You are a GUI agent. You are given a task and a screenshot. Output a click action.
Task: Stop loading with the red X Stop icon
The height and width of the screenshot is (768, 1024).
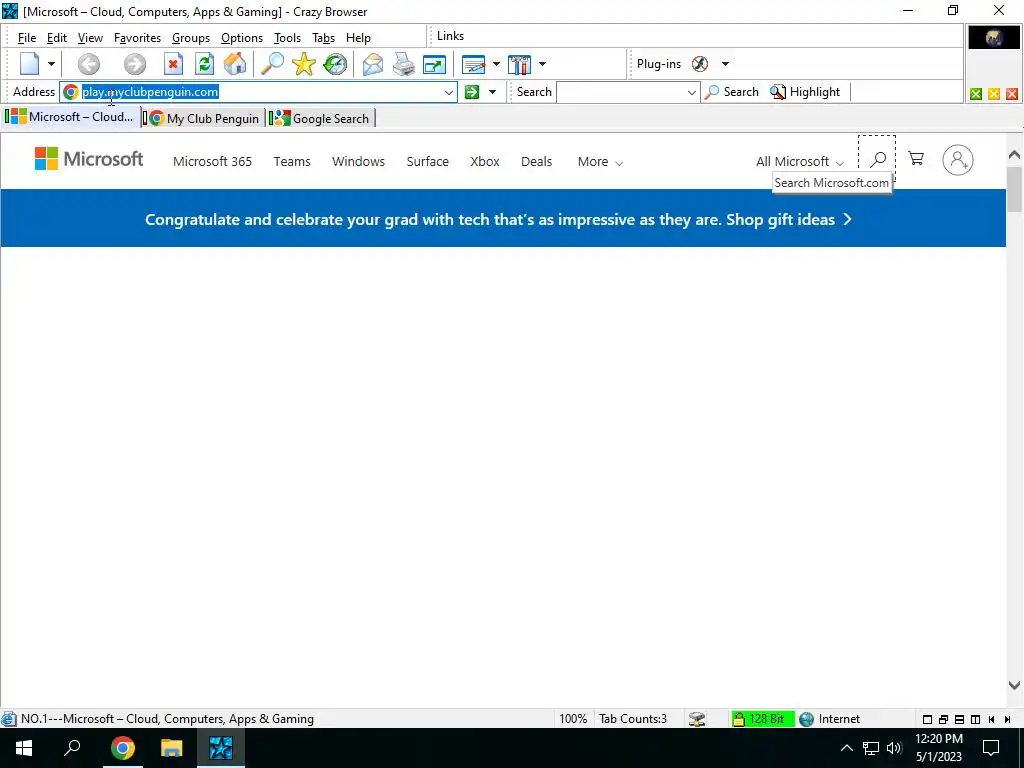click(173, 64)
